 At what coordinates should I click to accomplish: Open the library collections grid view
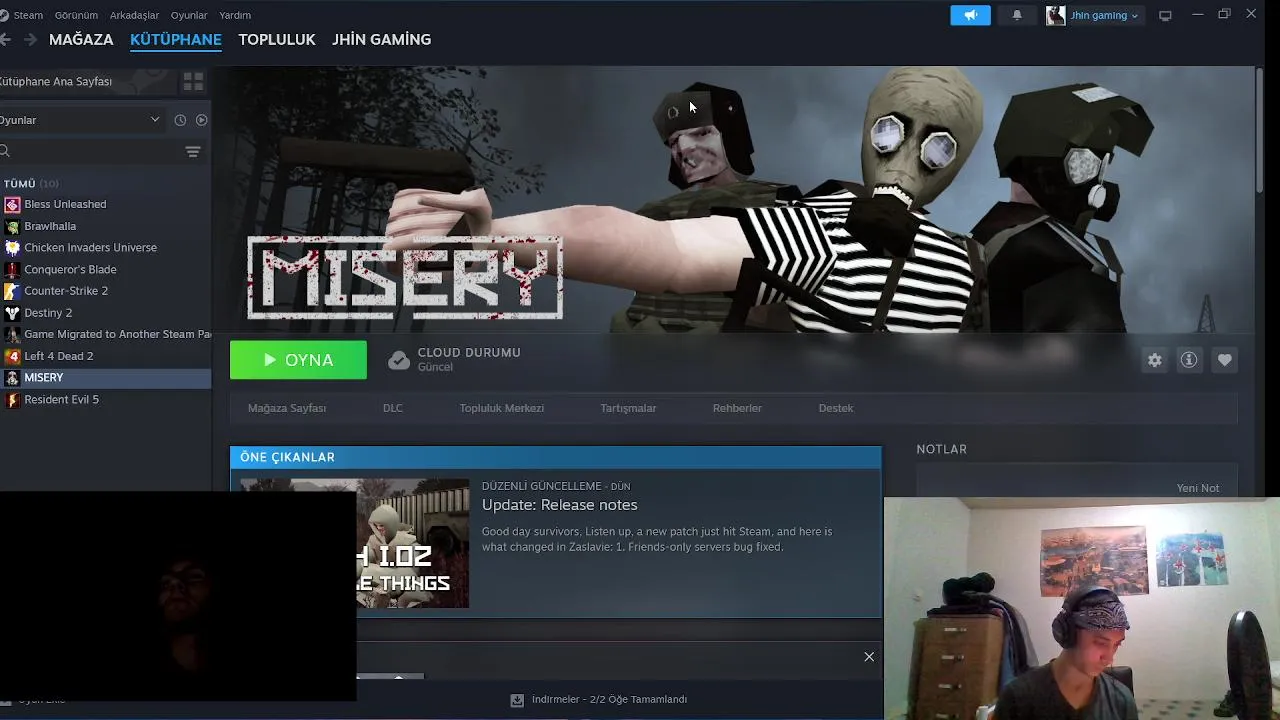(193, 81)
